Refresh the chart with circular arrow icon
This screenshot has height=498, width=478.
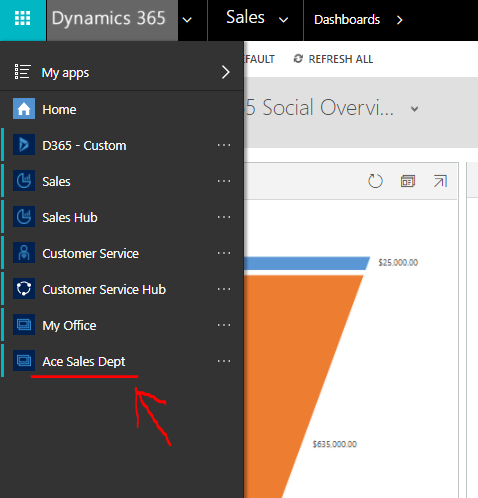(375, 181)
